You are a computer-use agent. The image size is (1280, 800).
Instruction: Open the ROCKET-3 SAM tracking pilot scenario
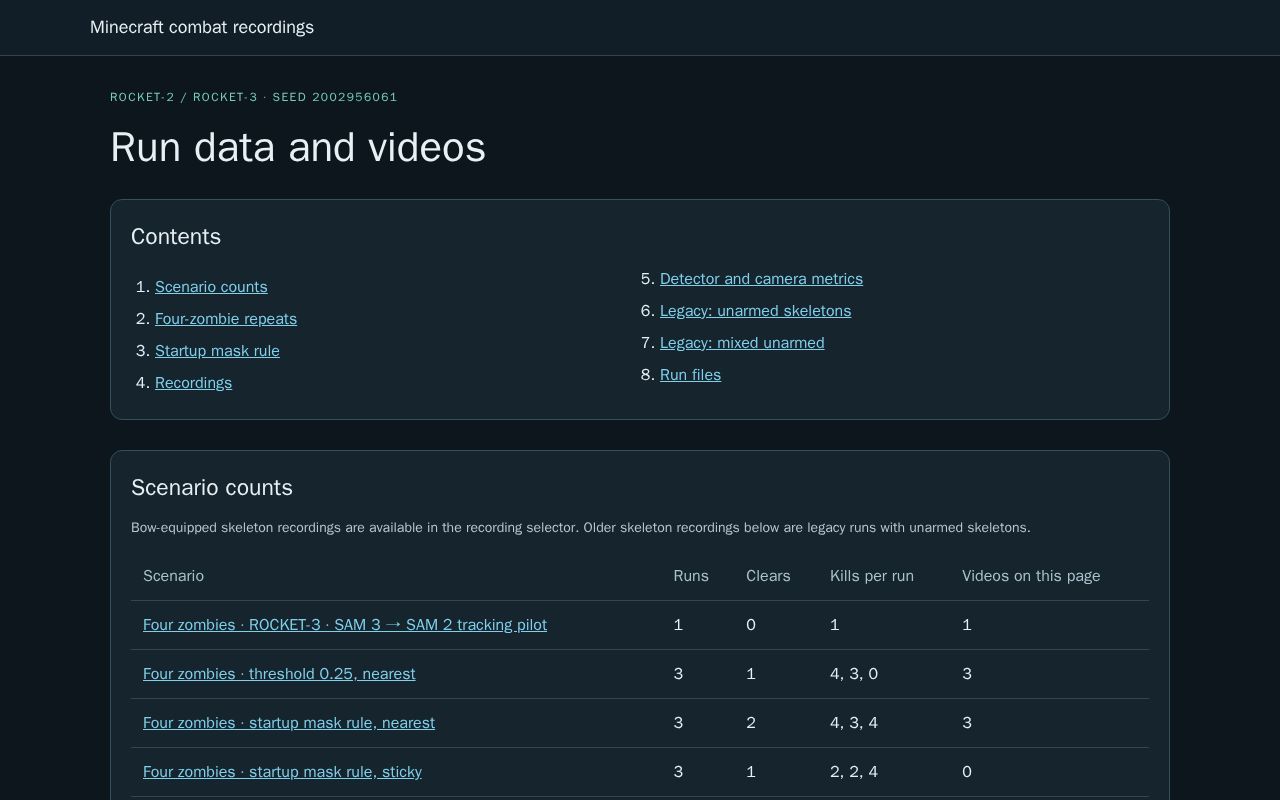coord(345,625)
